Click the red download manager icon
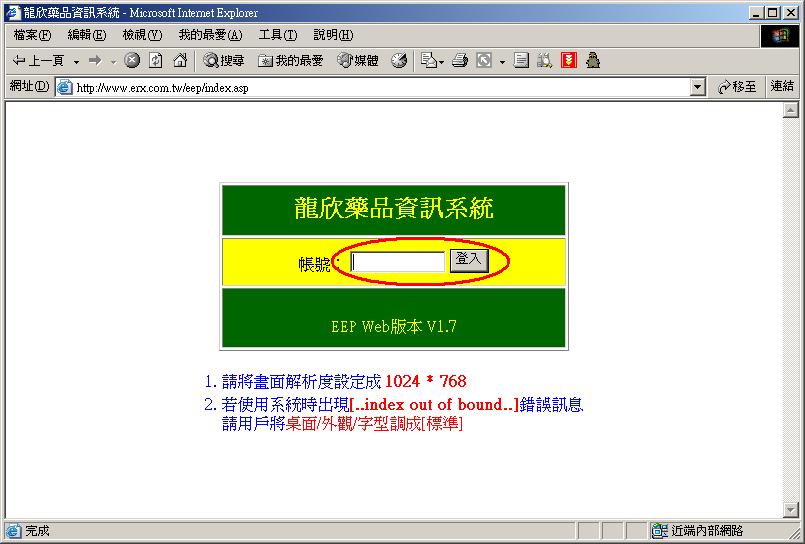 [x=569, y=61]
